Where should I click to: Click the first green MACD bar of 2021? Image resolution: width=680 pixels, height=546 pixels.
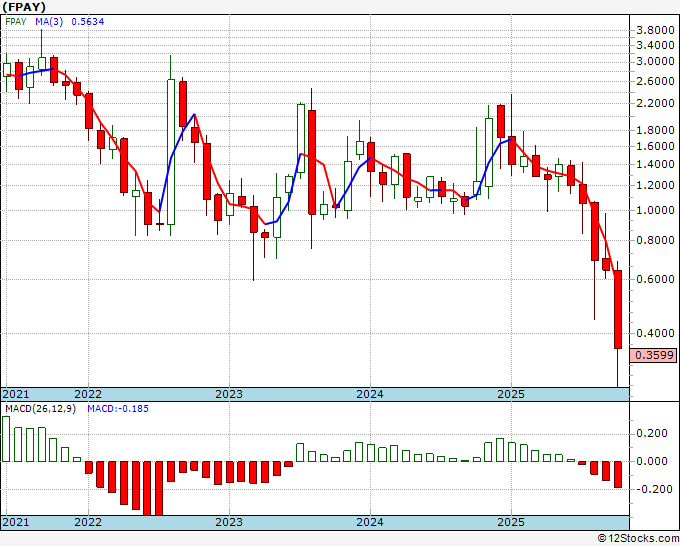tap(6, 439)
